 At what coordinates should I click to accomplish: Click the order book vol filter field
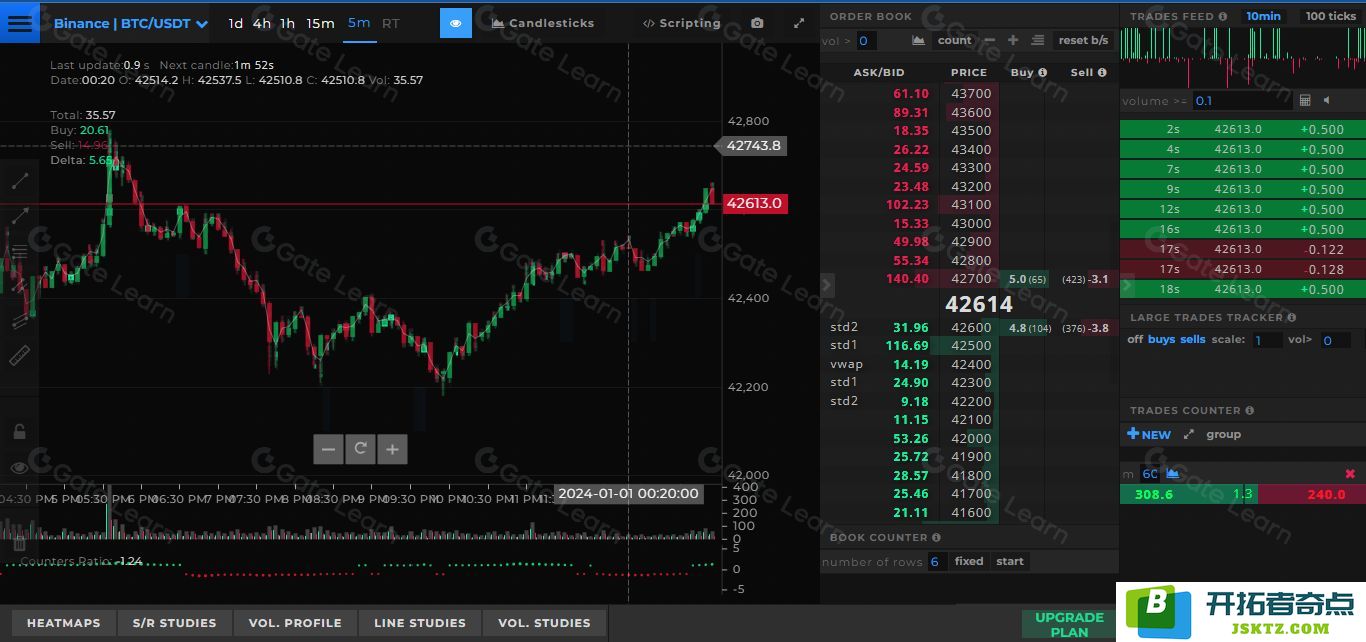(x=866, y=41)
